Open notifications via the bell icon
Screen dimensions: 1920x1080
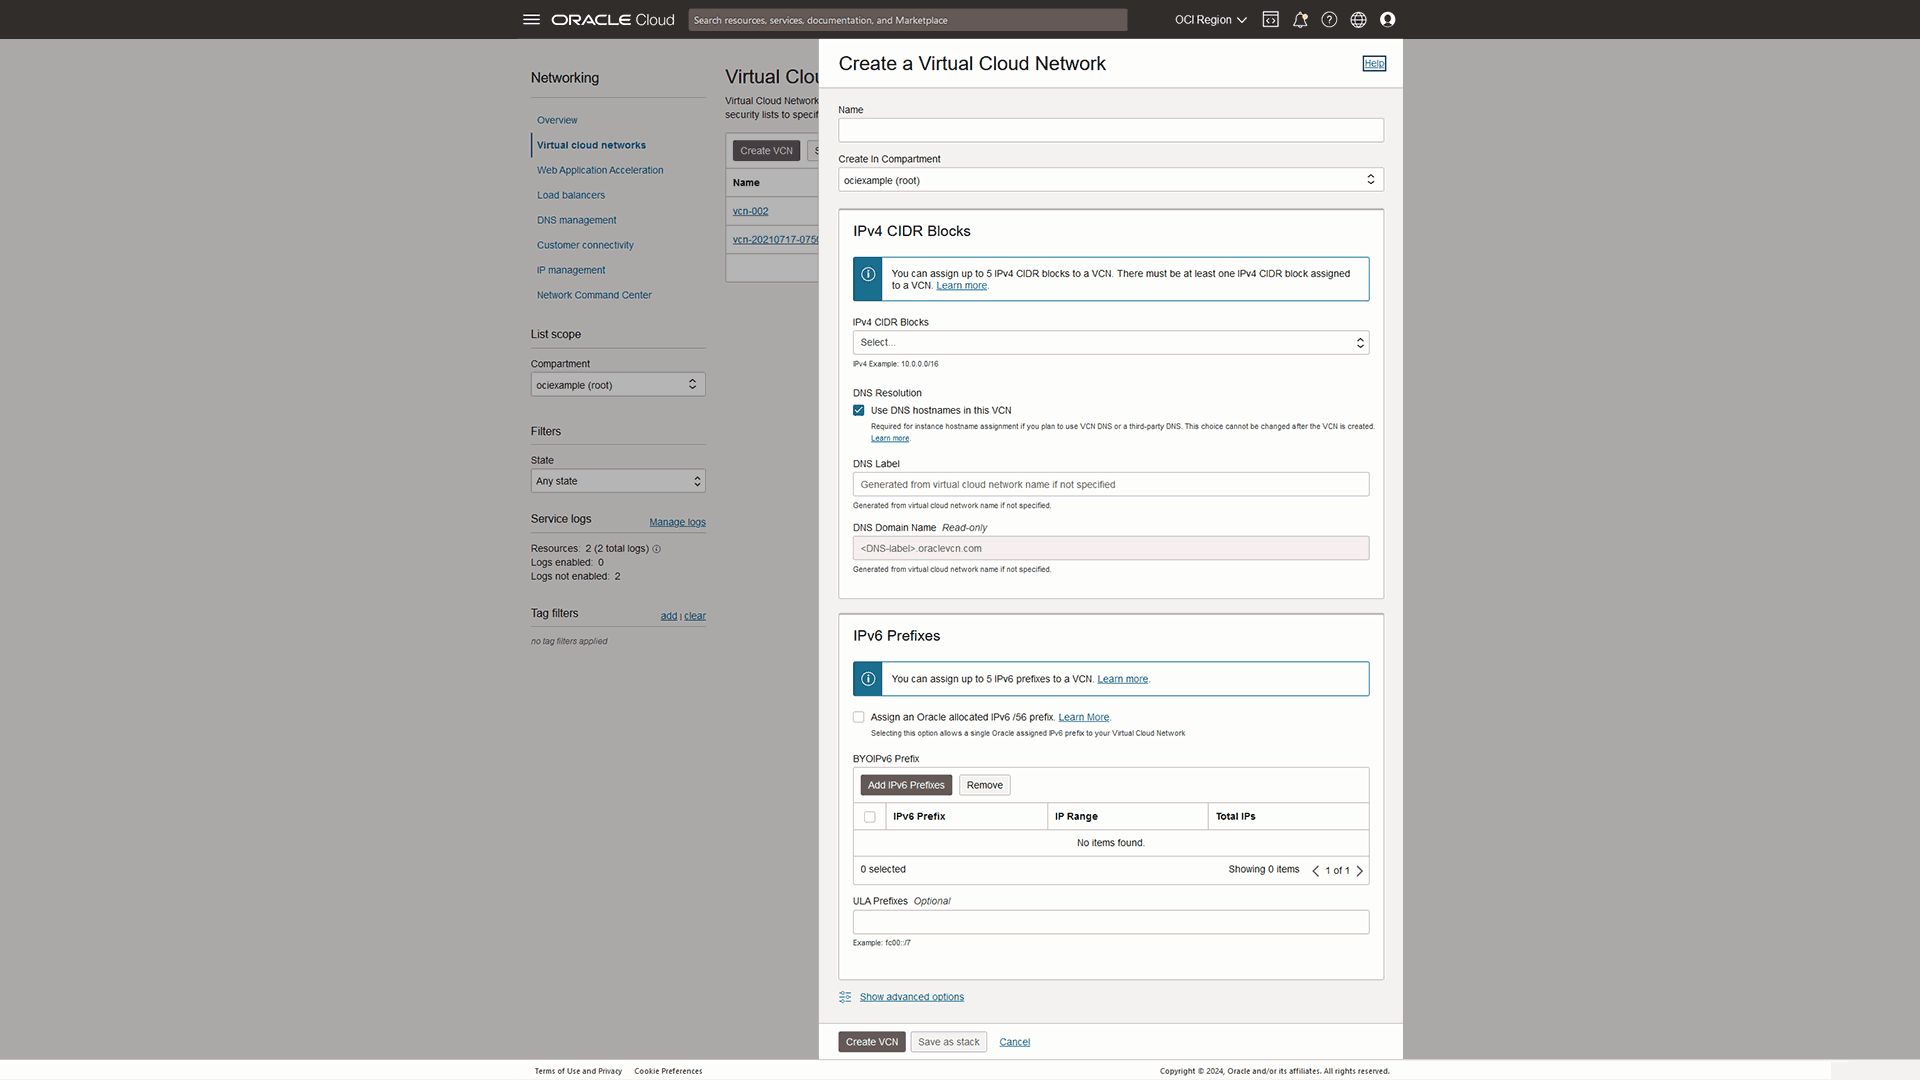pyautogui.click(x=1300, y=19)
